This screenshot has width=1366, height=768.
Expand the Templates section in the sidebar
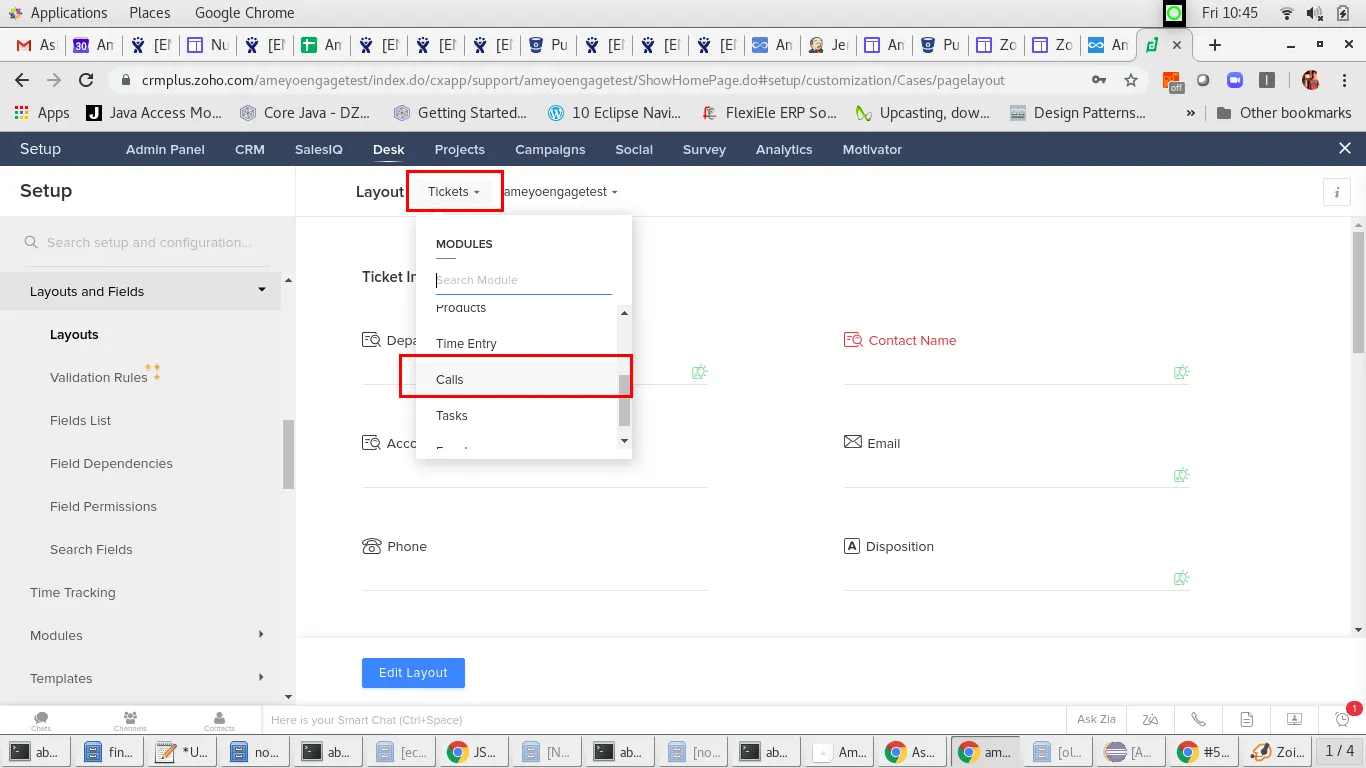261,677
